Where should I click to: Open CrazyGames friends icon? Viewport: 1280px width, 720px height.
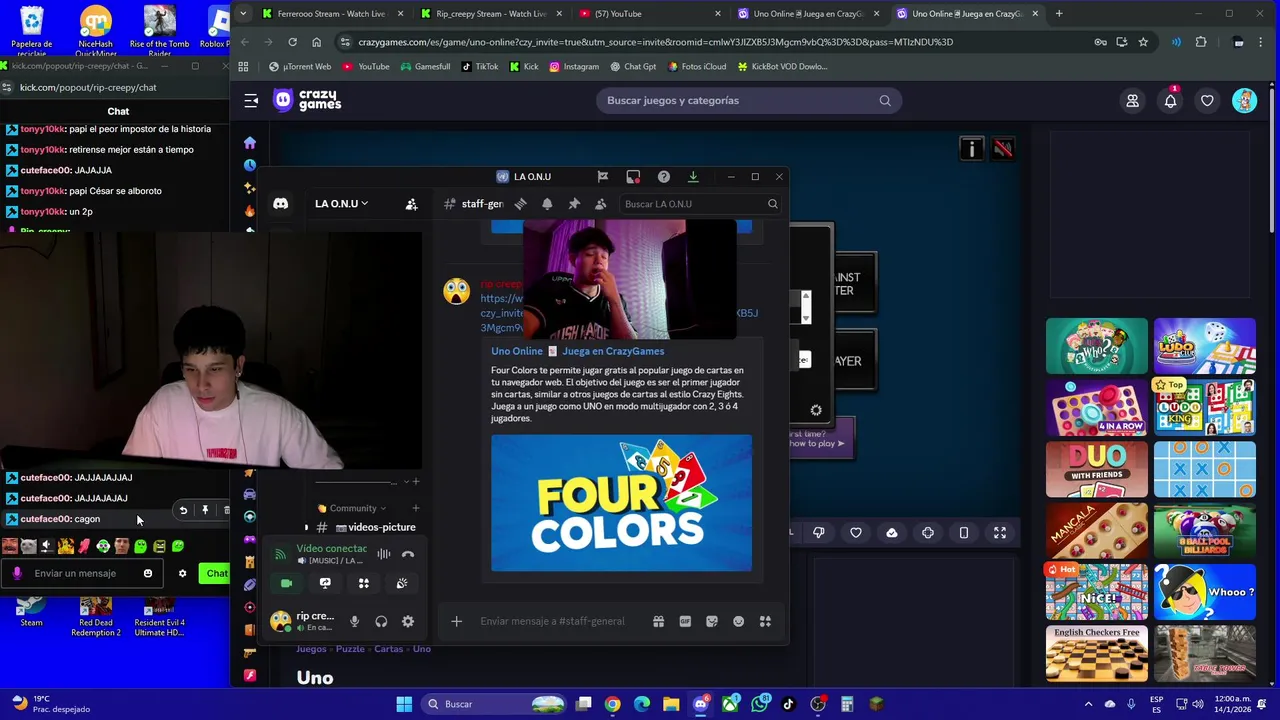[1132, 101]
